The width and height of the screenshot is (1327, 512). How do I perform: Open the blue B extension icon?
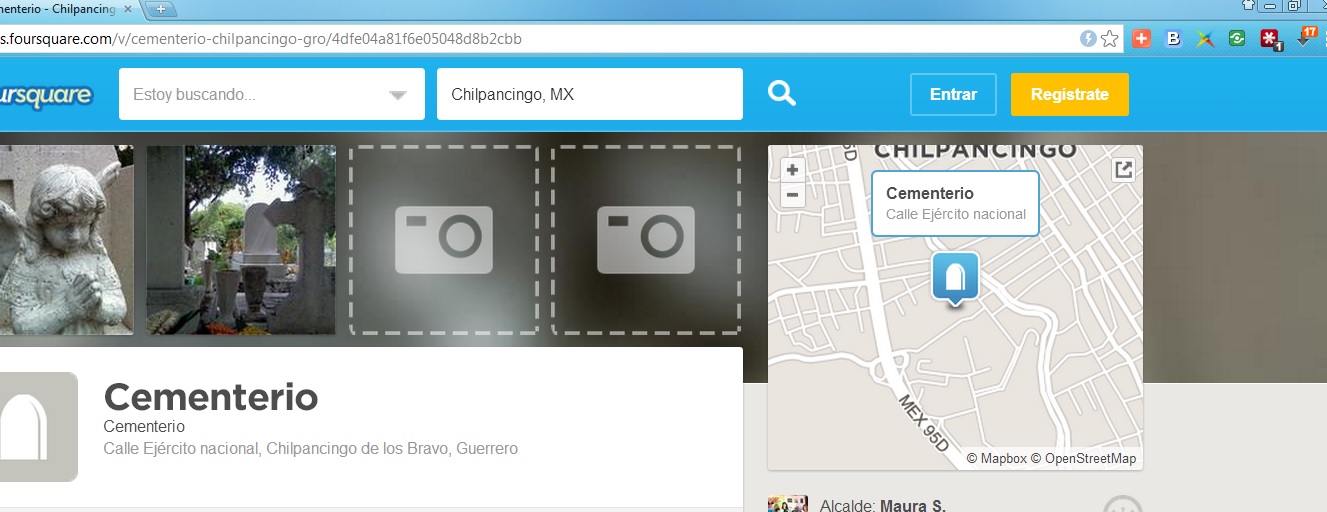(x=1174, y=39)
